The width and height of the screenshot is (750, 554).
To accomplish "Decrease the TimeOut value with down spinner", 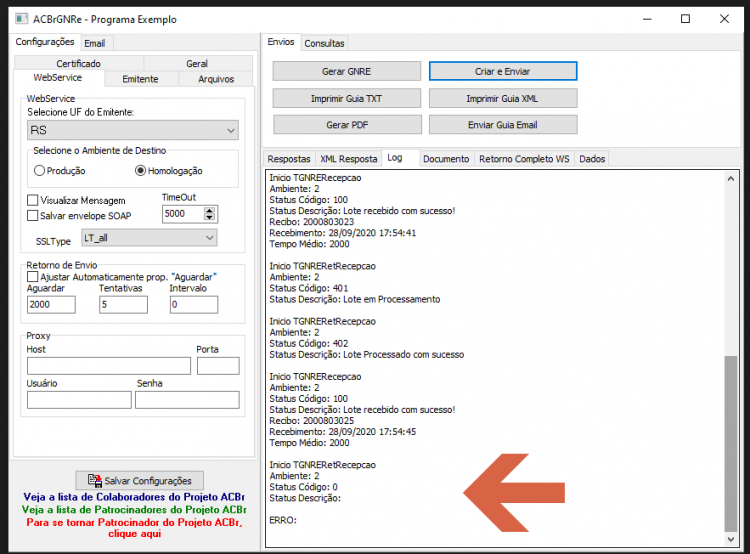I will click(x=210, y=217).
